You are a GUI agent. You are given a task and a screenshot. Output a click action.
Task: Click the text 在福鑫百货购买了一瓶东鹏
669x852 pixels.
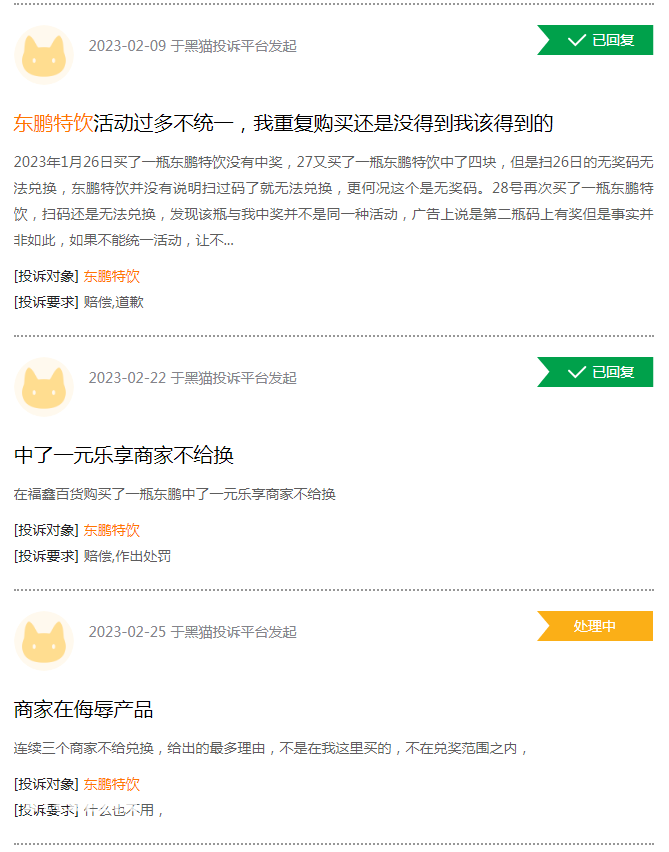click(174, 494)
